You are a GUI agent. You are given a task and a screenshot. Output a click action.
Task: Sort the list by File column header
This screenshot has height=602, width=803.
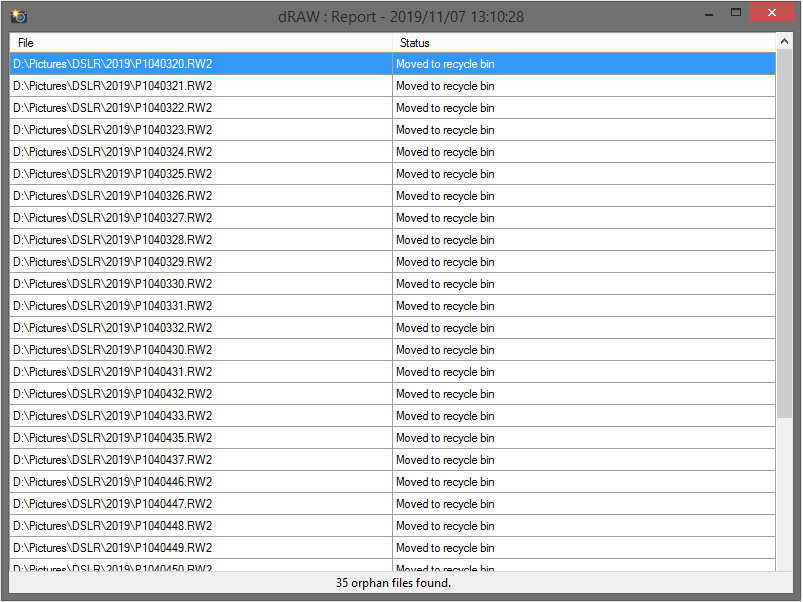[x=201, y=43]
